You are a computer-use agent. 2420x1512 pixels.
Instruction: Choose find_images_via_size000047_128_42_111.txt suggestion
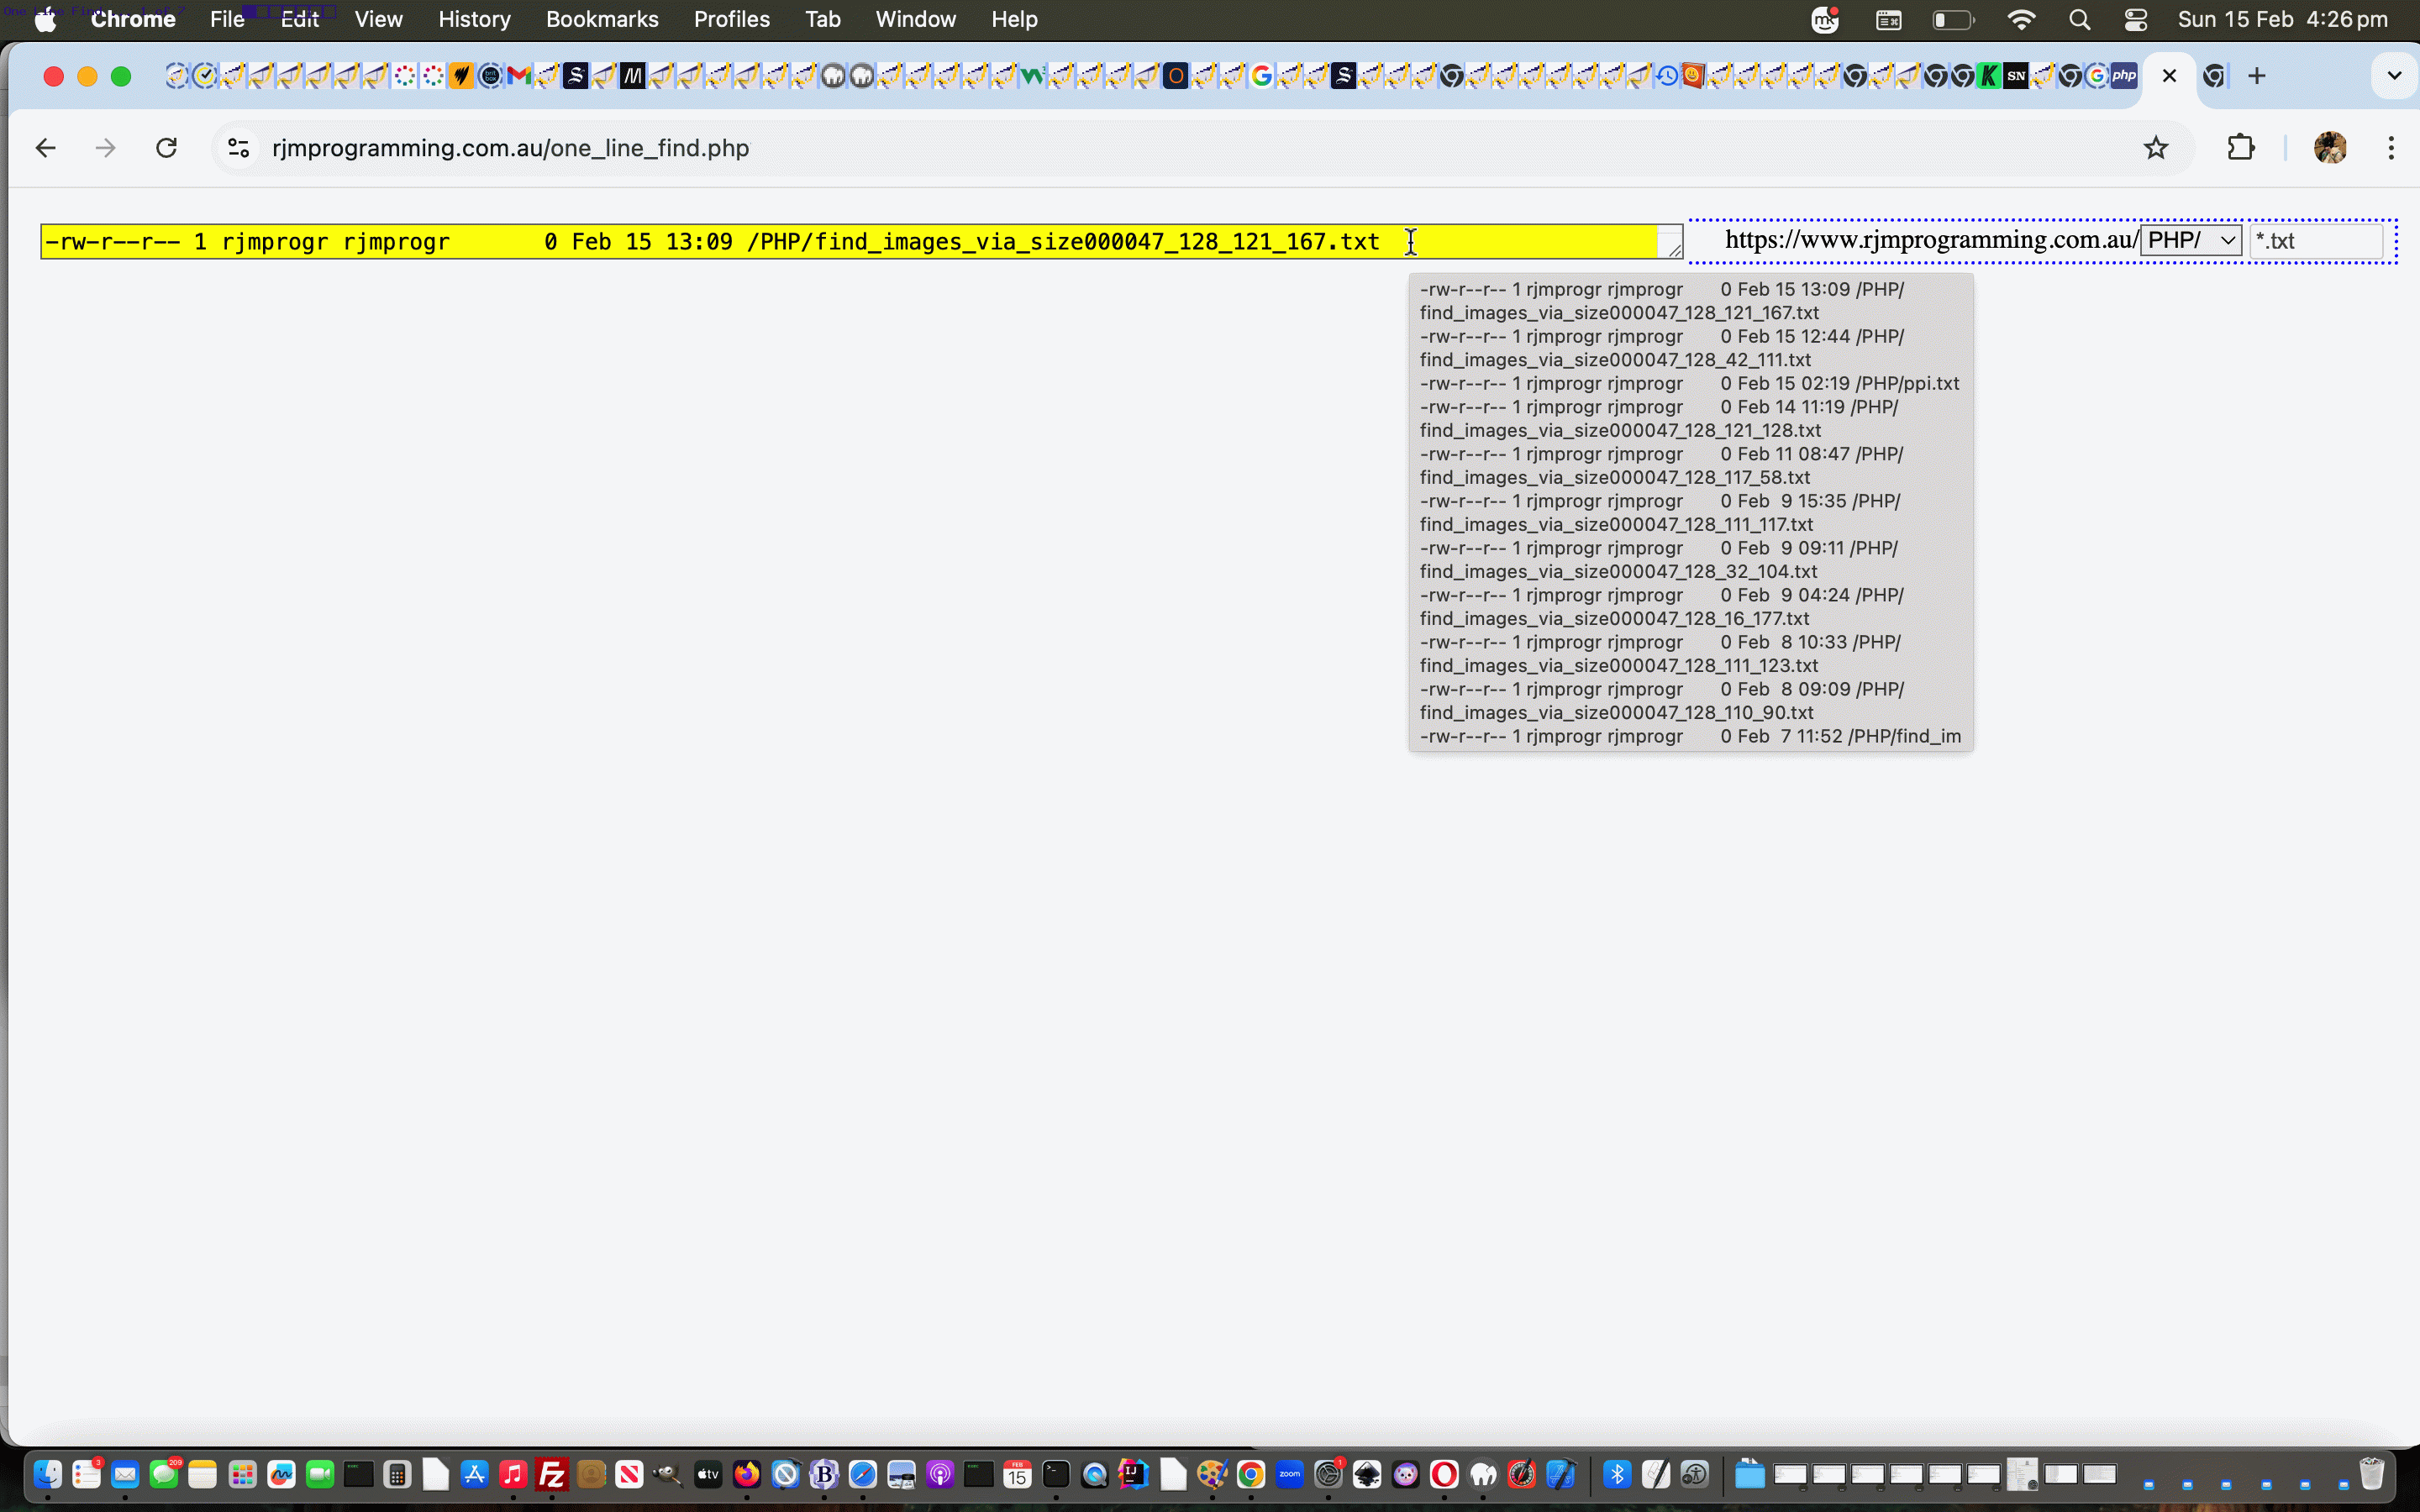tap(1660, 348)
